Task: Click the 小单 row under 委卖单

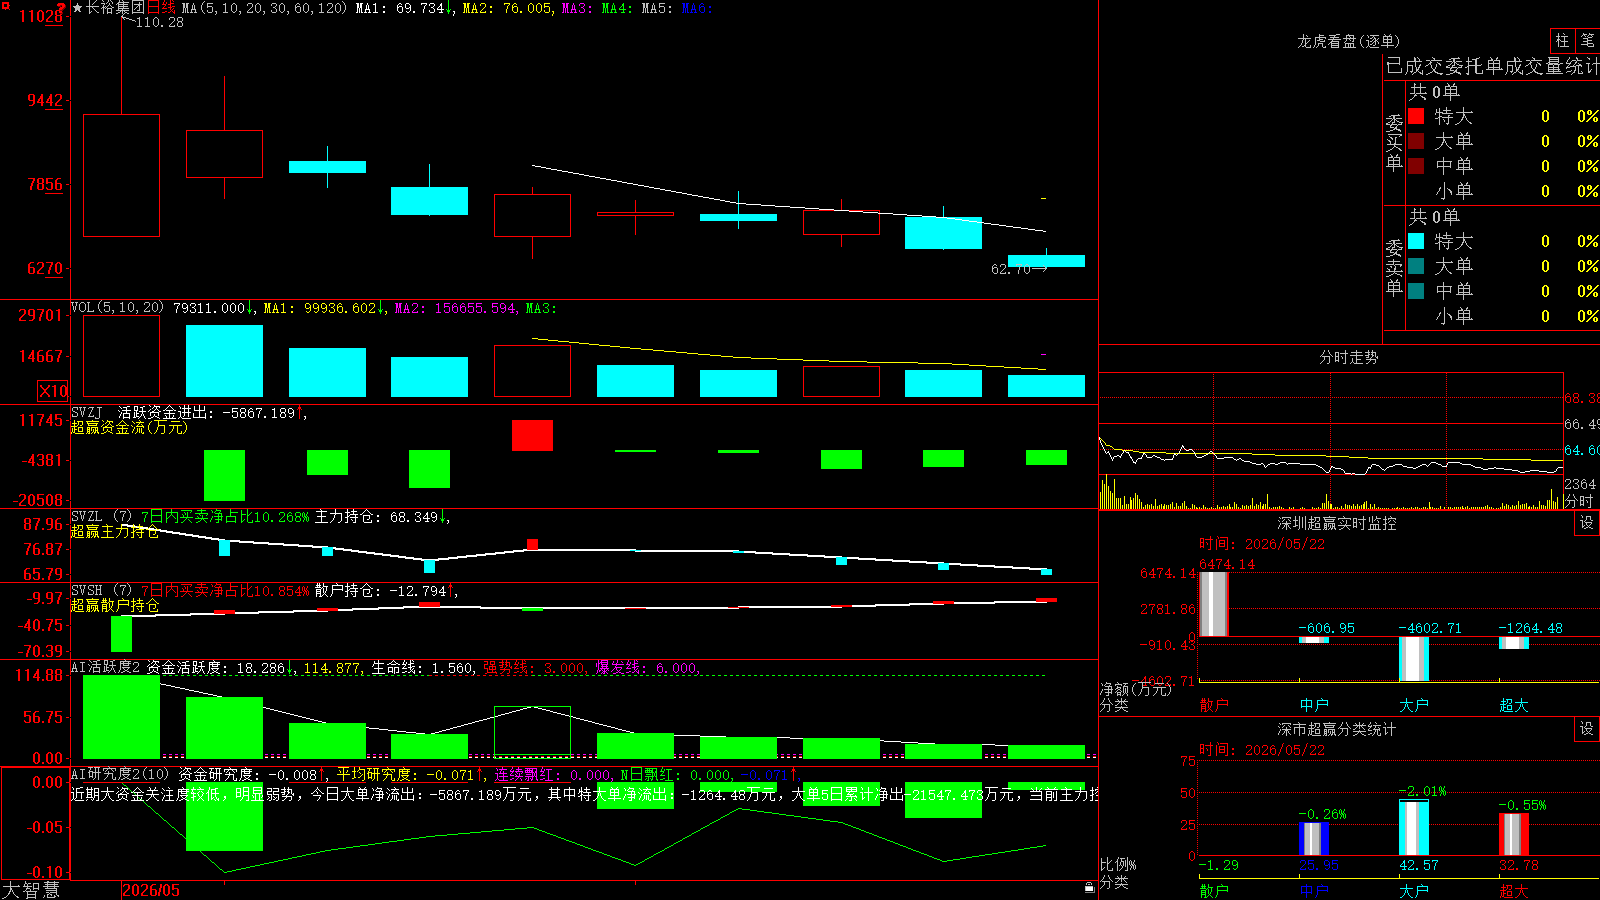Action: [1503, 316]
